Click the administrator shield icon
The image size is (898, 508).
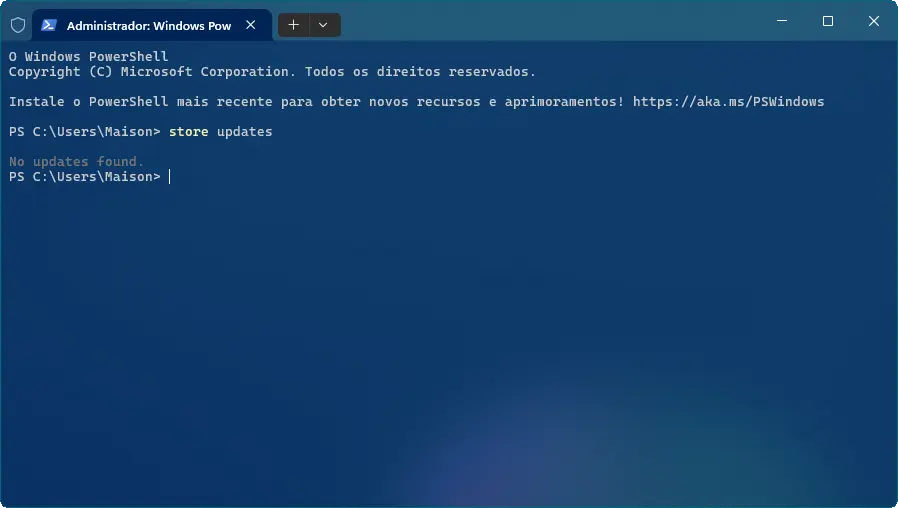pyautogui.click(x=17, y=25)
